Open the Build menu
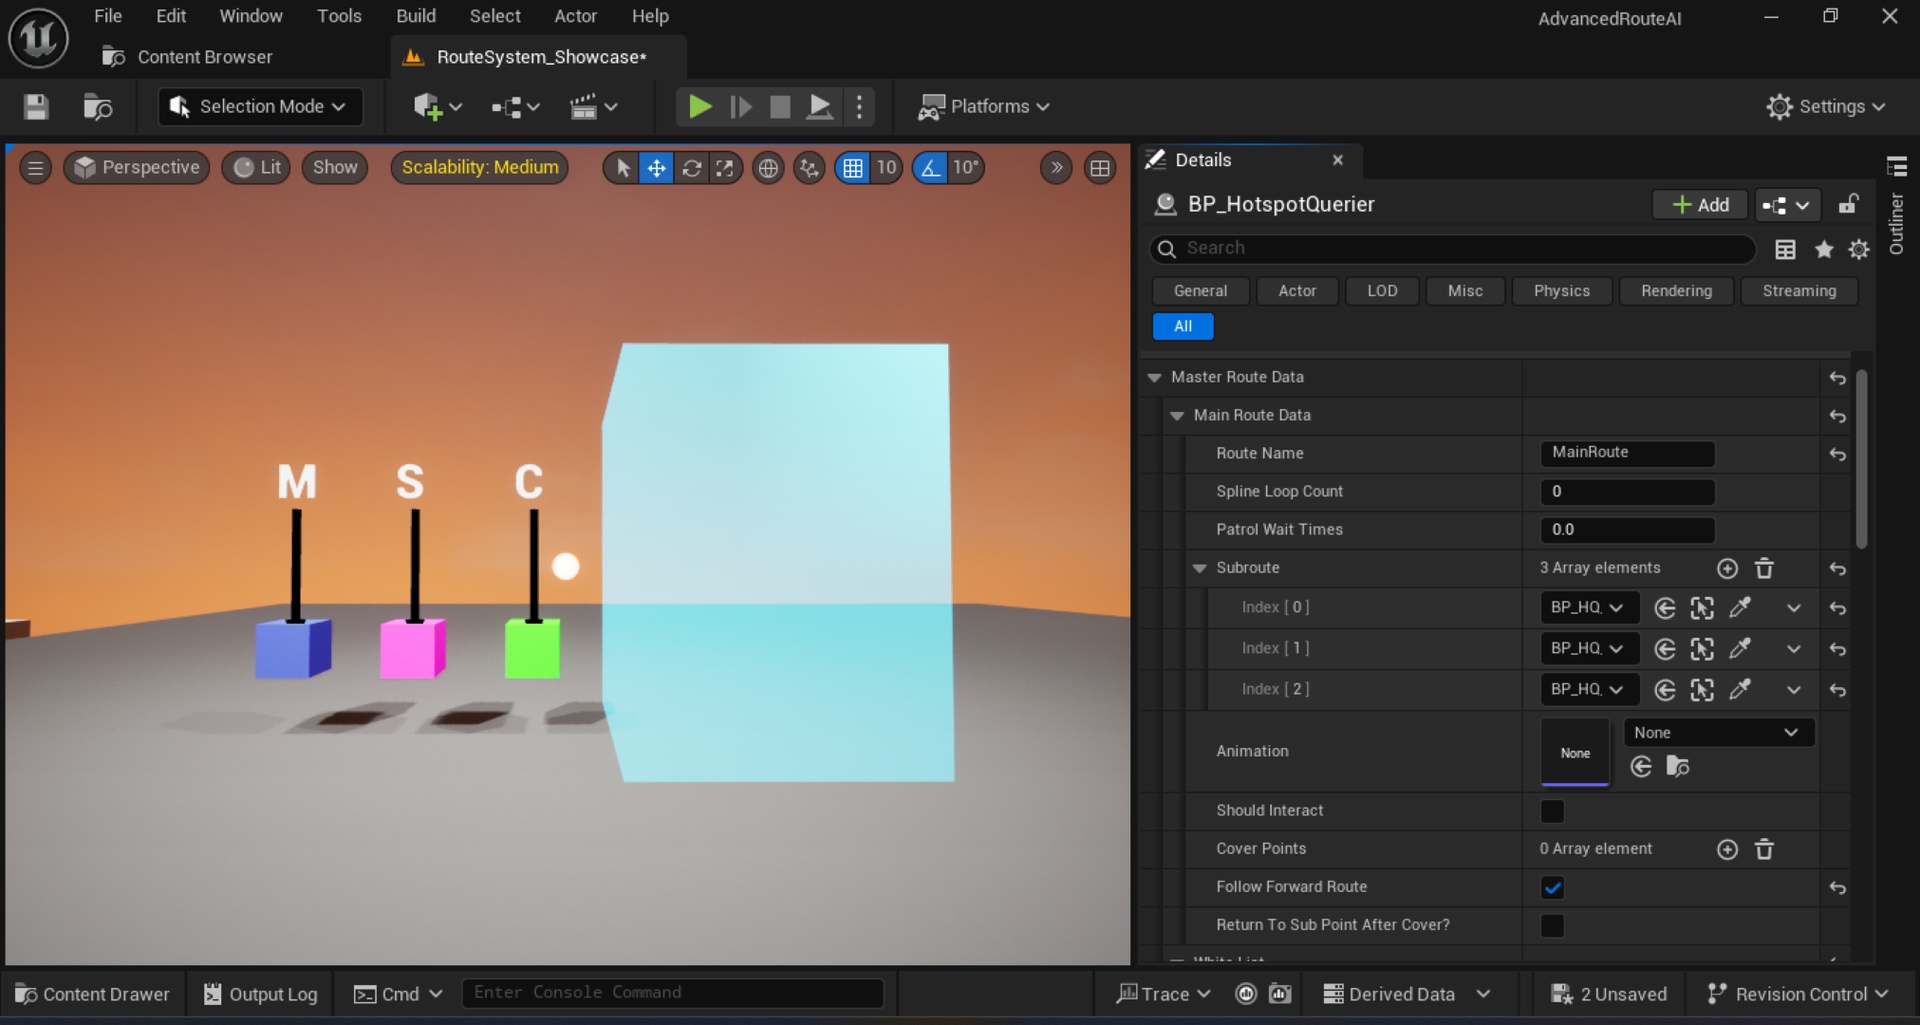This screenshot has width=1920, height=1025. coord(416,16)
